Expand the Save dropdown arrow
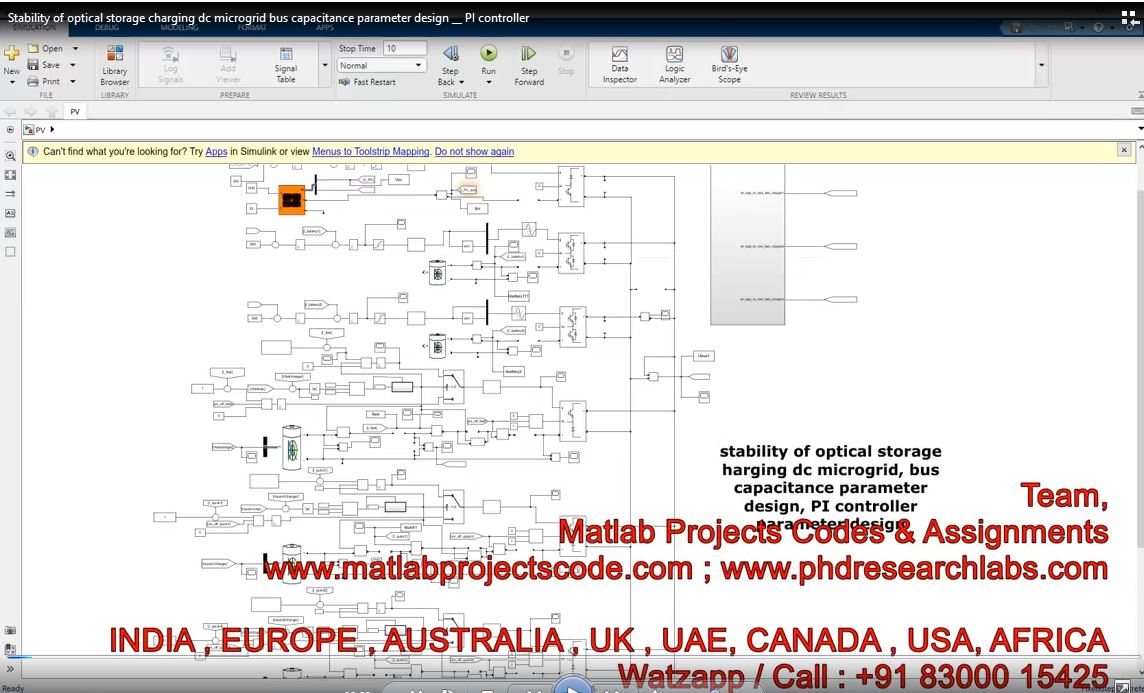The height and width of the screenshot is (693, 1144). (73, 65)
